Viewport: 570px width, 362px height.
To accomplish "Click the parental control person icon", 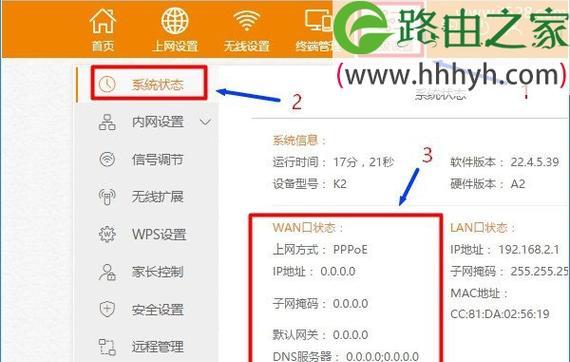I will pyautogui.click(x=107, y=272).
